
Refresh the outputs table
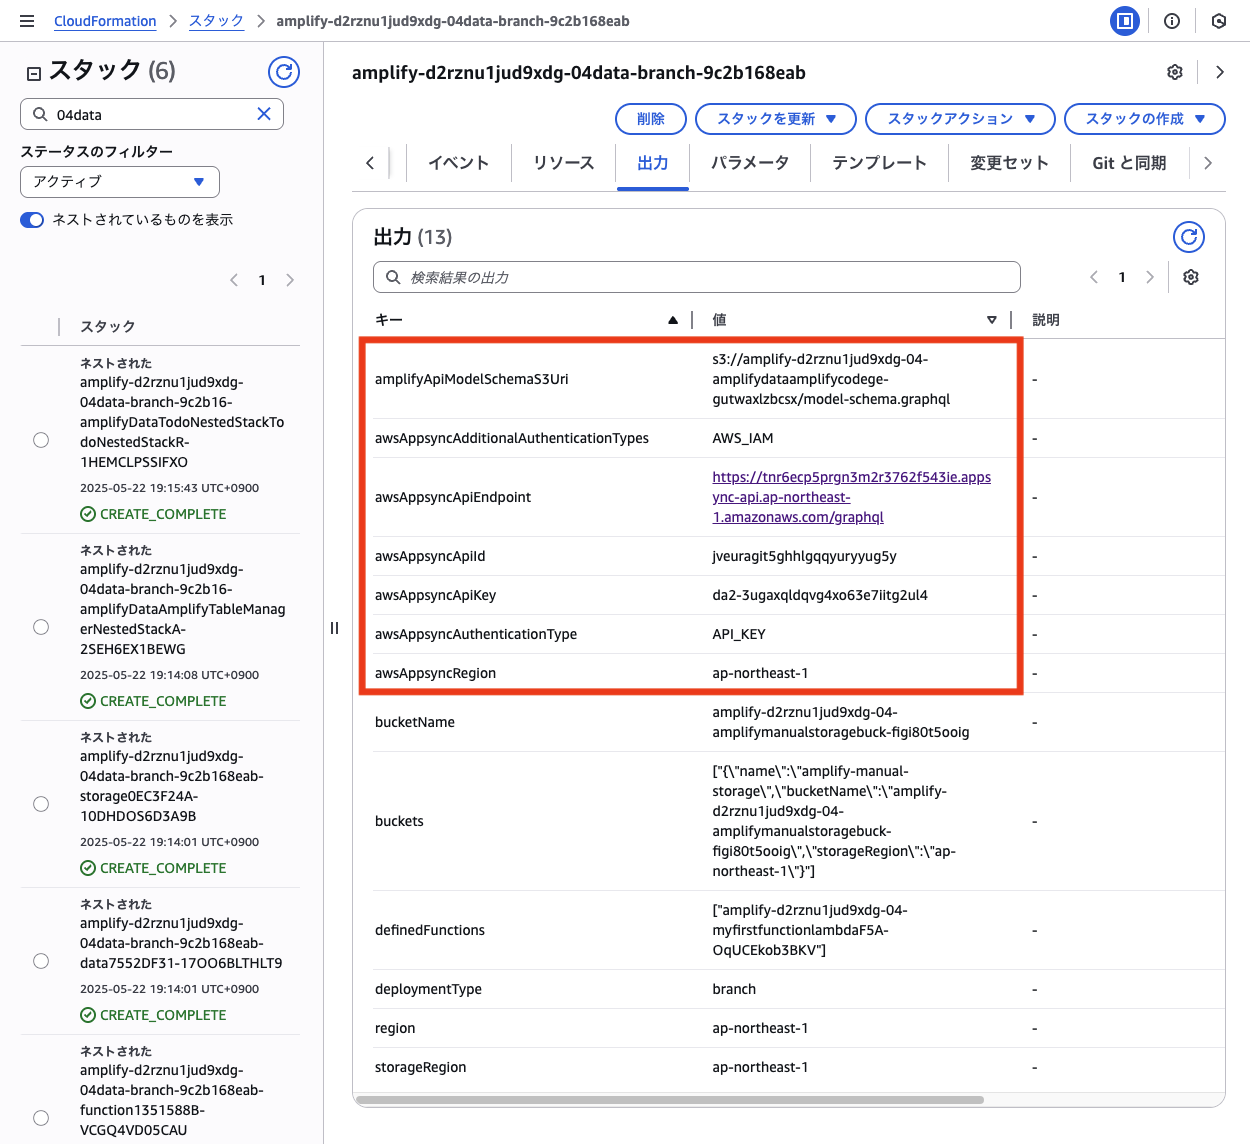1189,237
